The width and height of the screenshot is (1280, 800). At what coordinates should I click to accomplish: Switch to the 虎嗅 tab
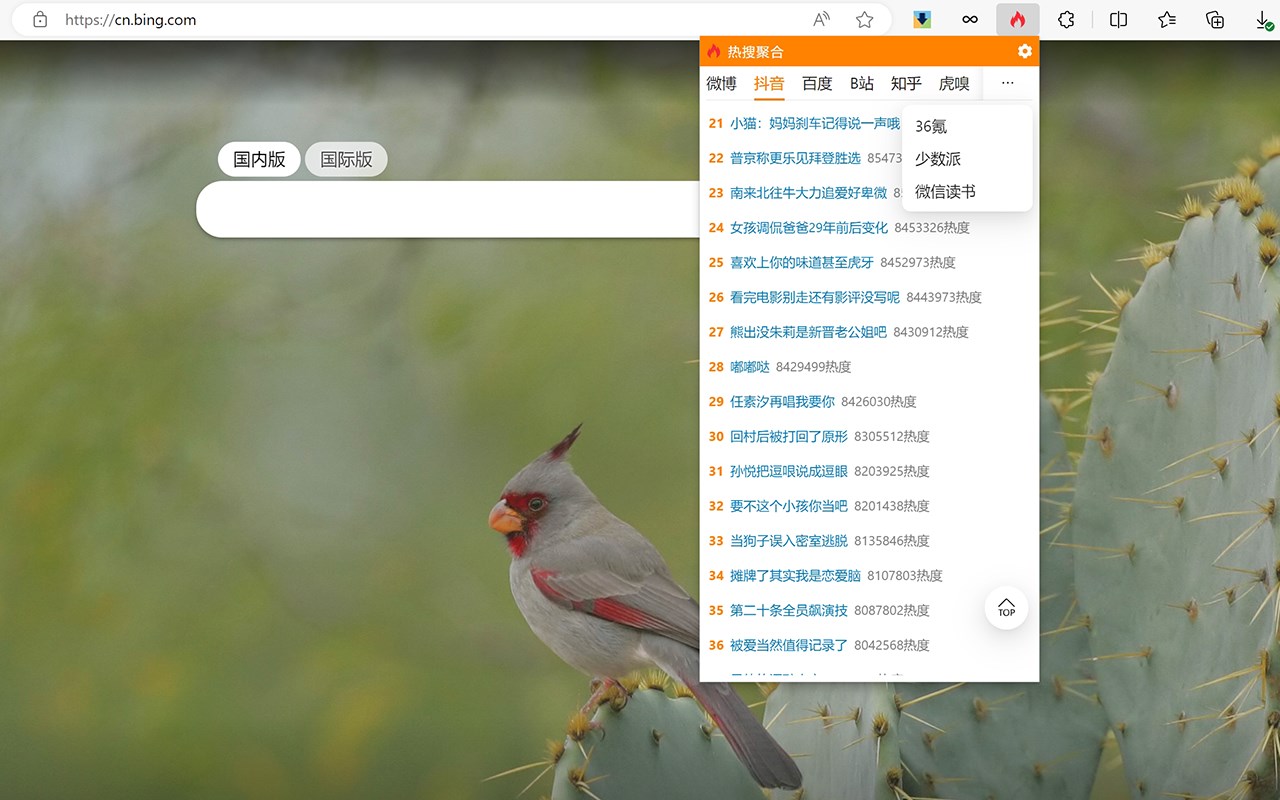coord(954,84)
